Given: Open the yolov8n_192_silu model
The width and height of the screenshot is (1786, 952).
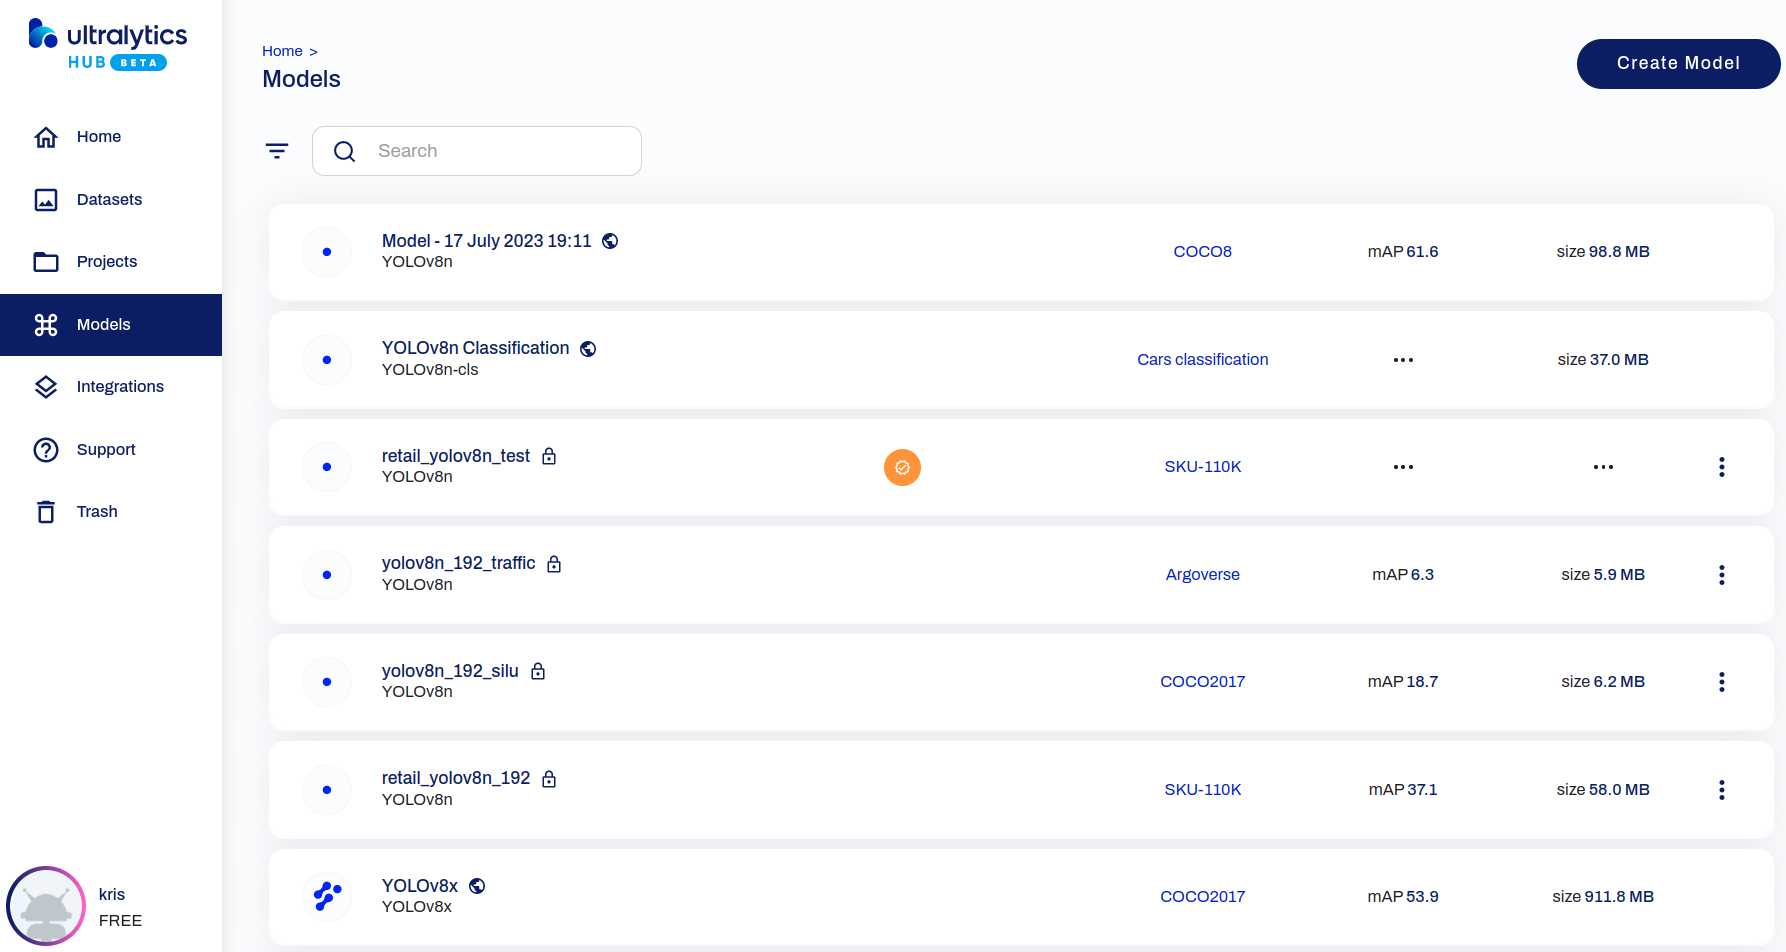Looking at the screenshot, I should pos(450,671).
